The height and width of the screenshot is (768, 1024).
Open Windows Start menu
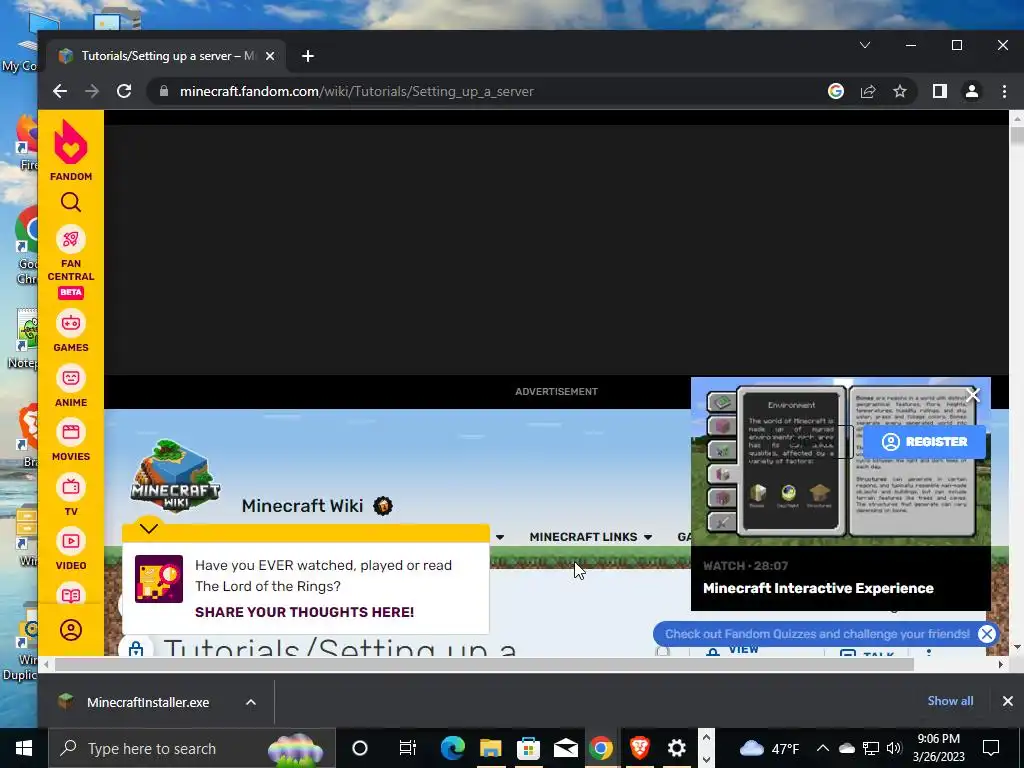click(24, 748)
